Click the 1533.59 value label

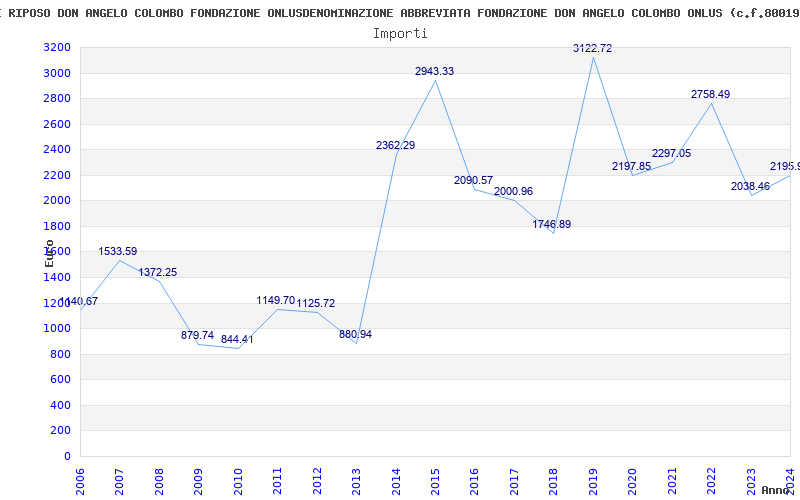[118, 252]
